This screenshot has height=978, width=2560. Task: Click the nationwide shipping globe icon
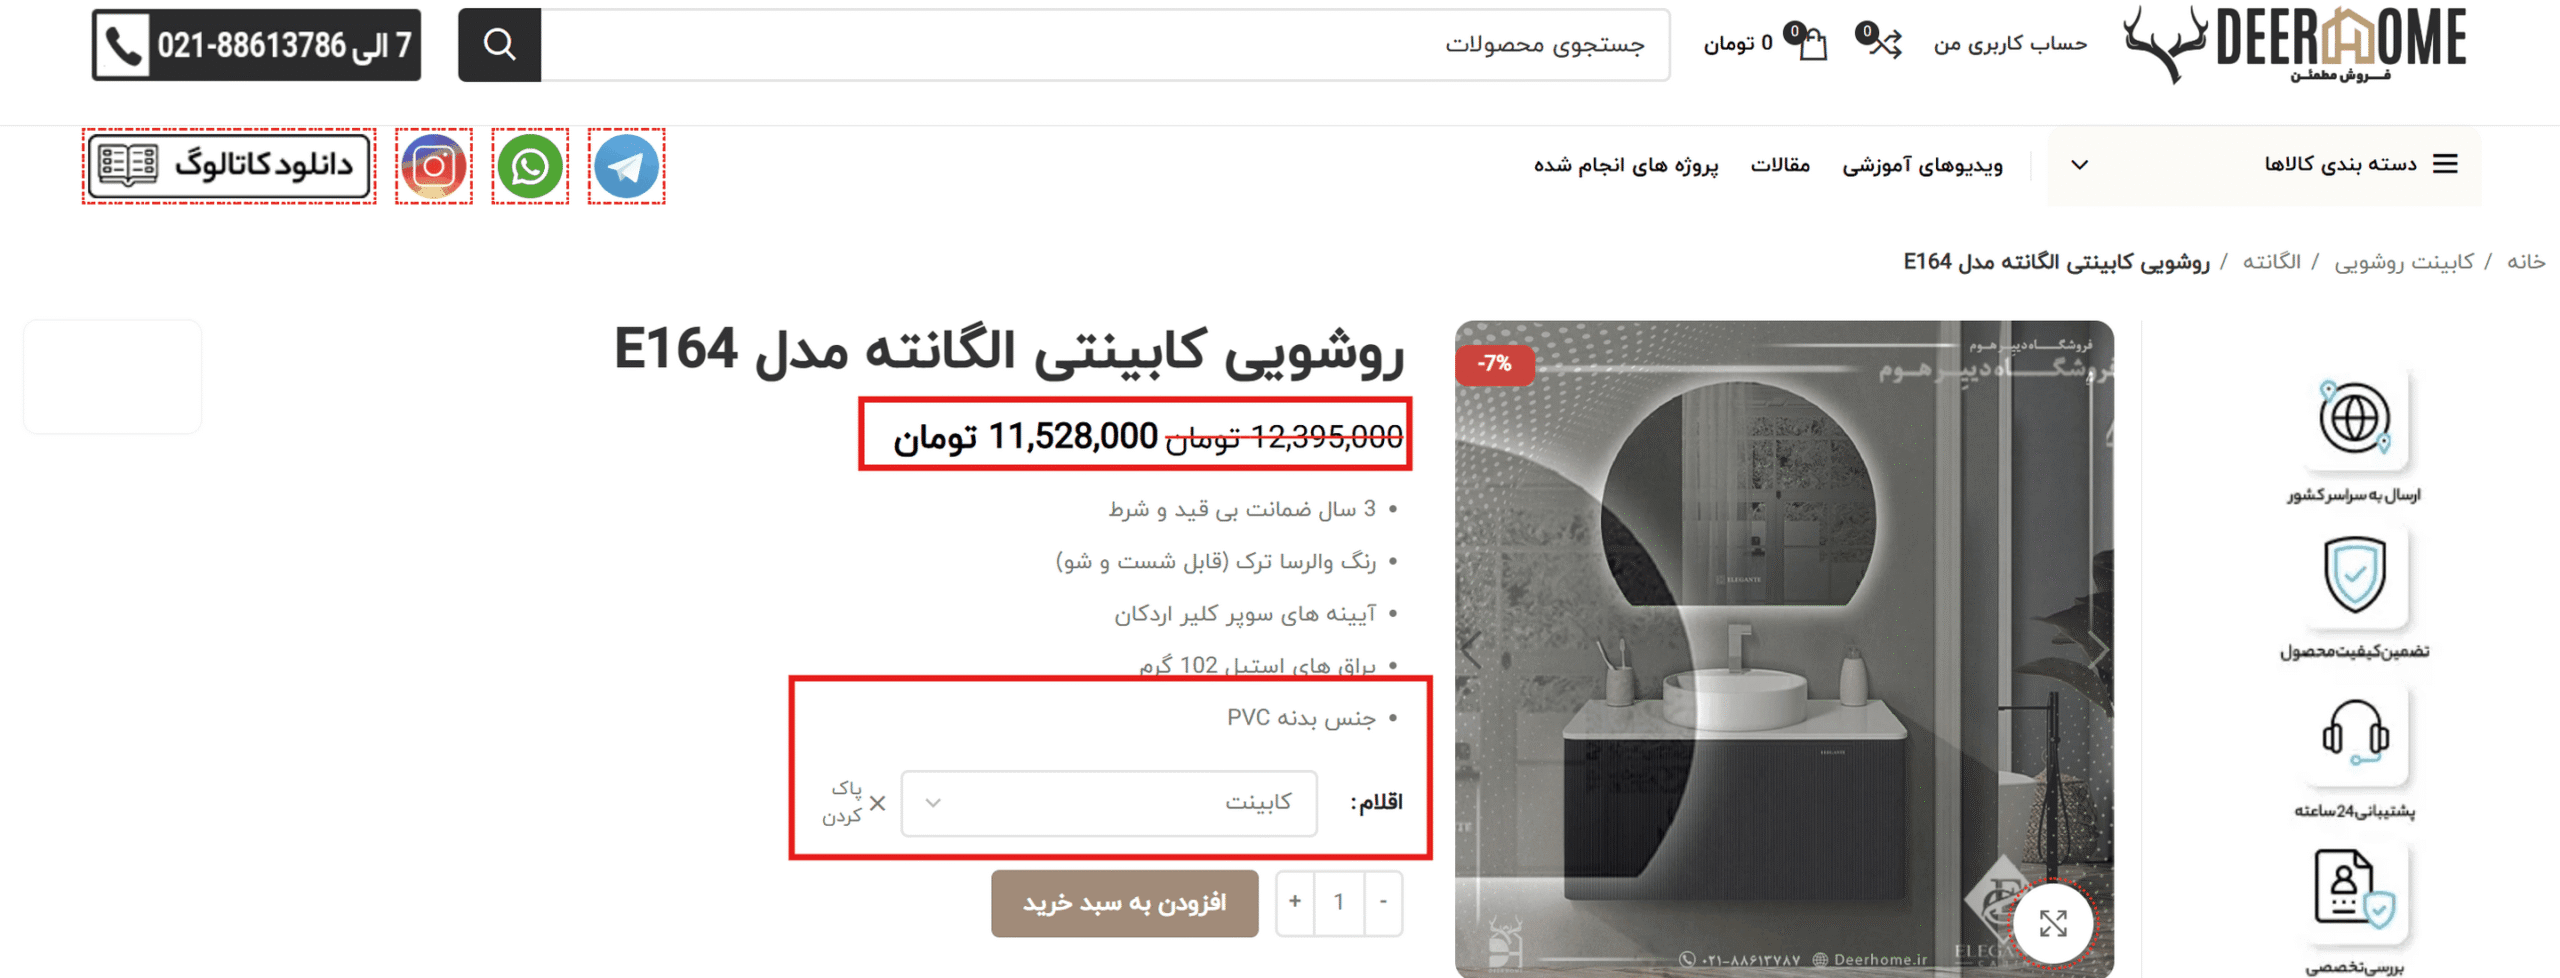[2355, 419]
